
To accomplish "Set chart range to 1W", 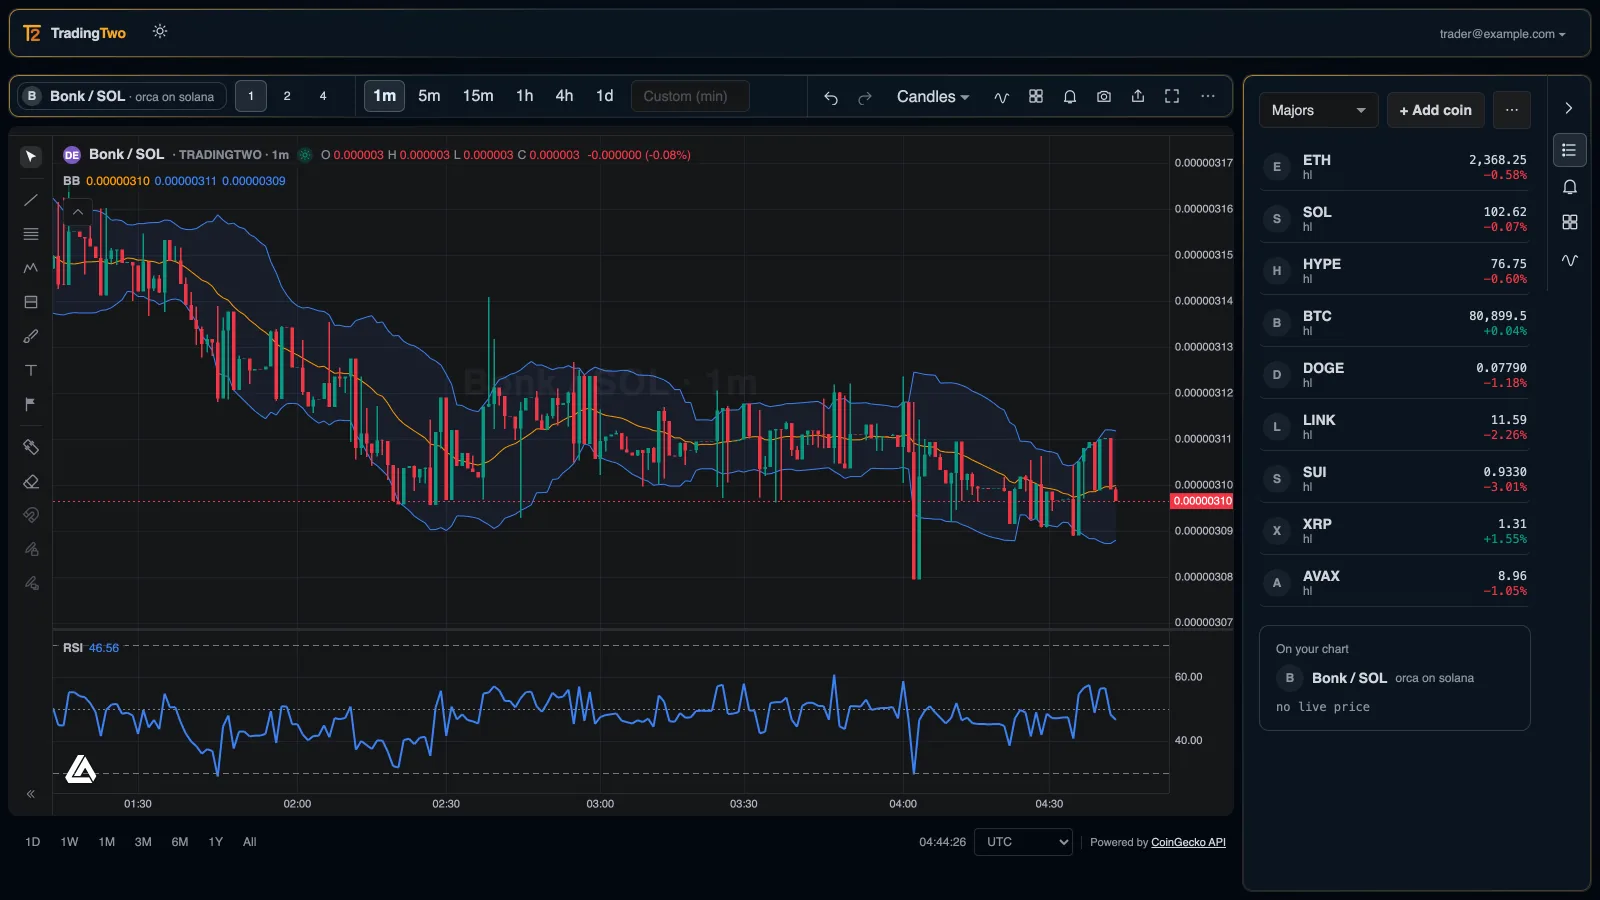I will click(x=69, y=842).
